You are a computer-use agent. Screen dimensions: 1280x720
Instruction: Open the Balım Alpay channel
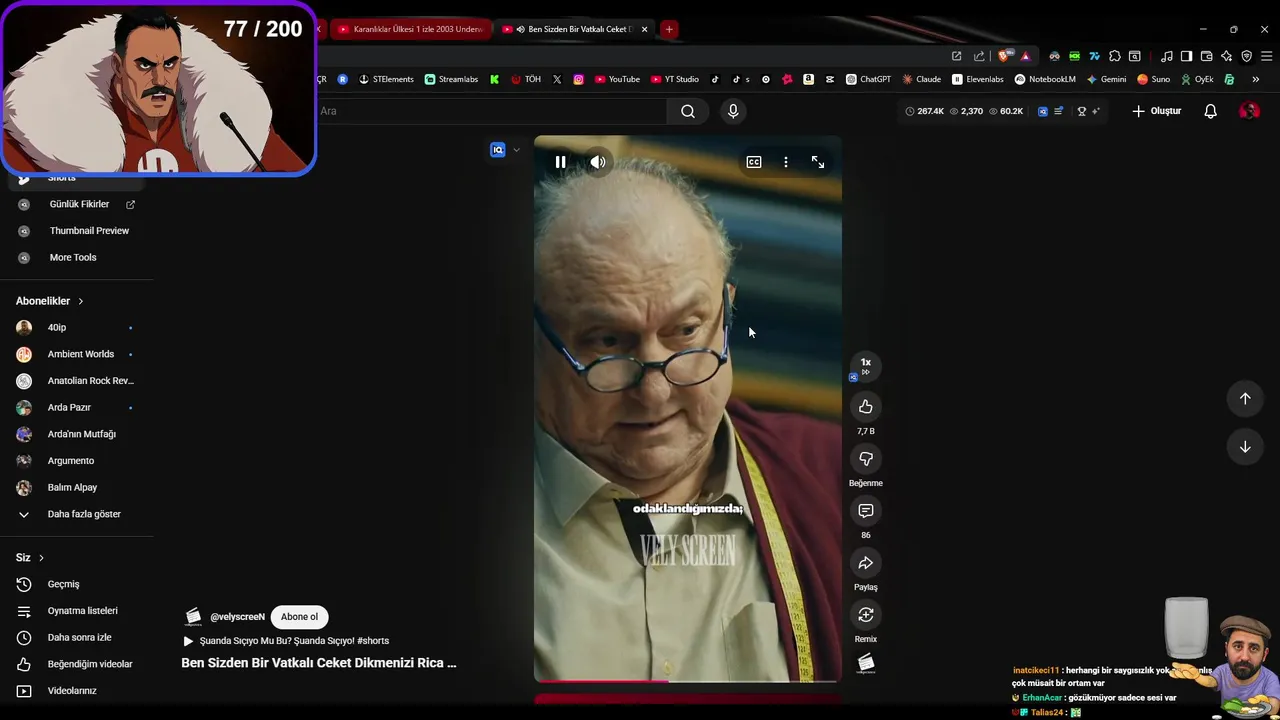(76, 488)
